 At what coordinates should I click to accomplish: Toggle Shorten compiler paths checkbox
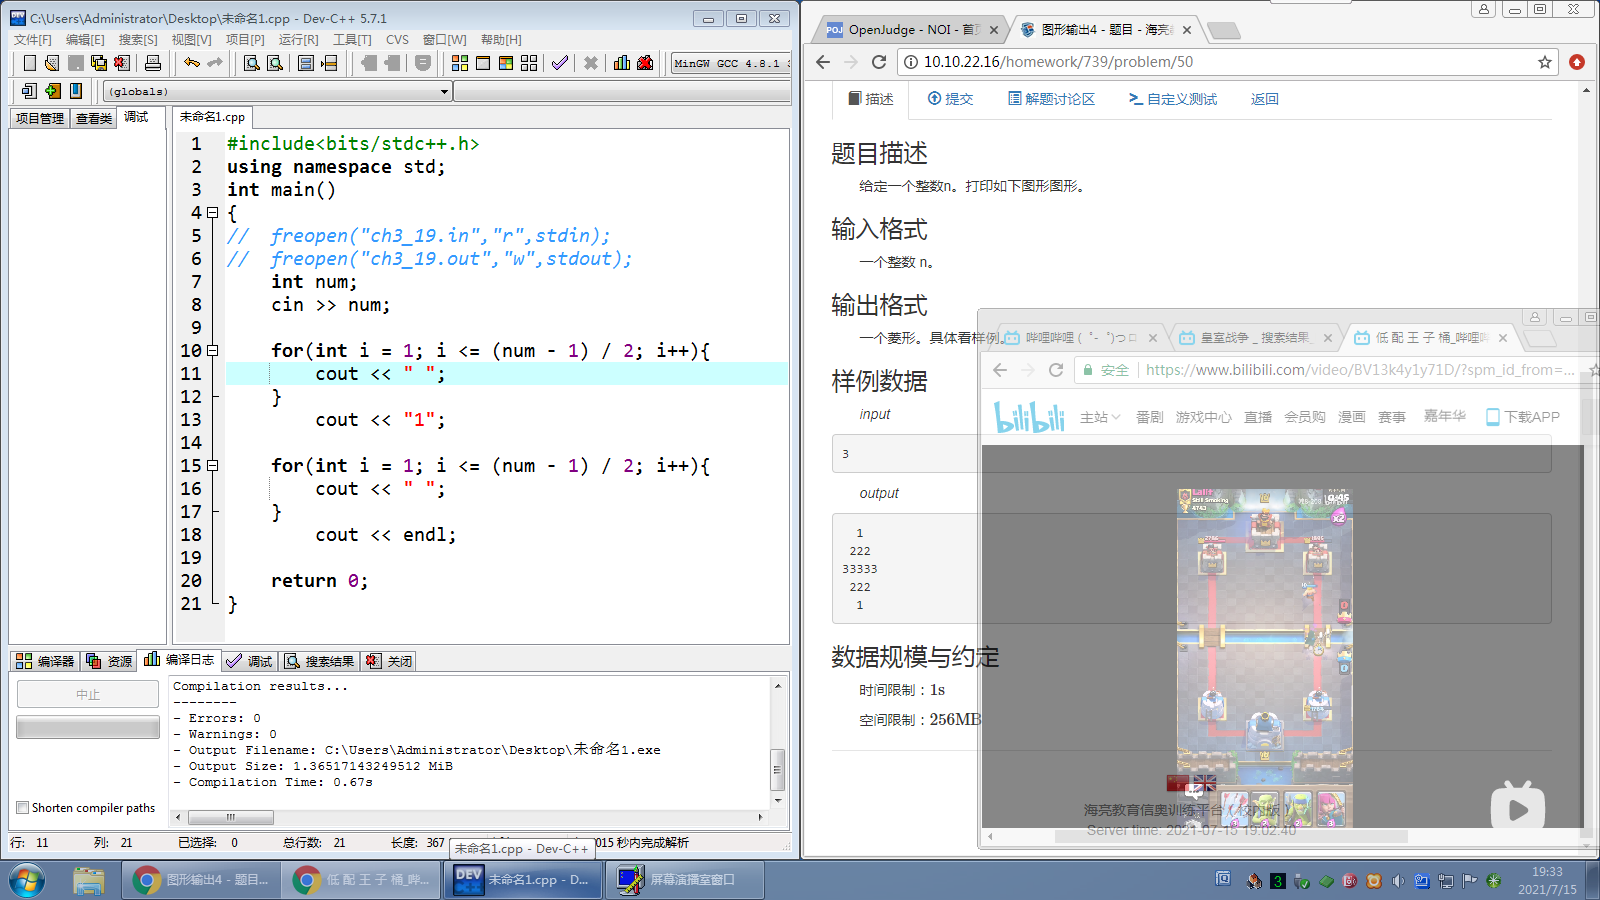[22, 808]
